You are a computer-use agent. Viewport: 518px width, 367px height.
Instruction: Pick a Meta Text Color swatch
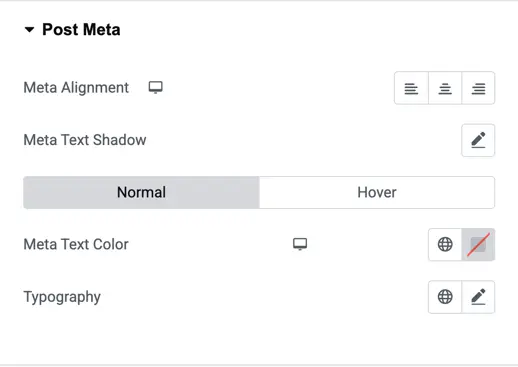click(x=478, y=244)
